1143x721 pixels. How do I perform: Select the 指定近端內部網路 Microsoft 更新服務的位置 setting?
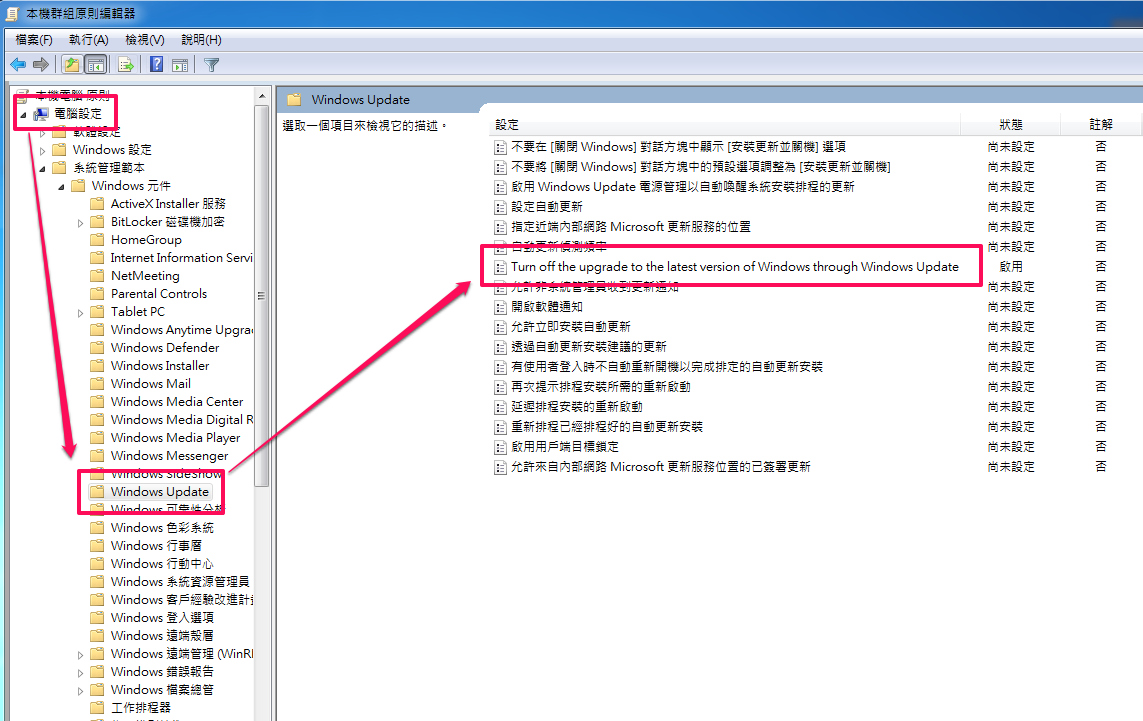point(631,227)
